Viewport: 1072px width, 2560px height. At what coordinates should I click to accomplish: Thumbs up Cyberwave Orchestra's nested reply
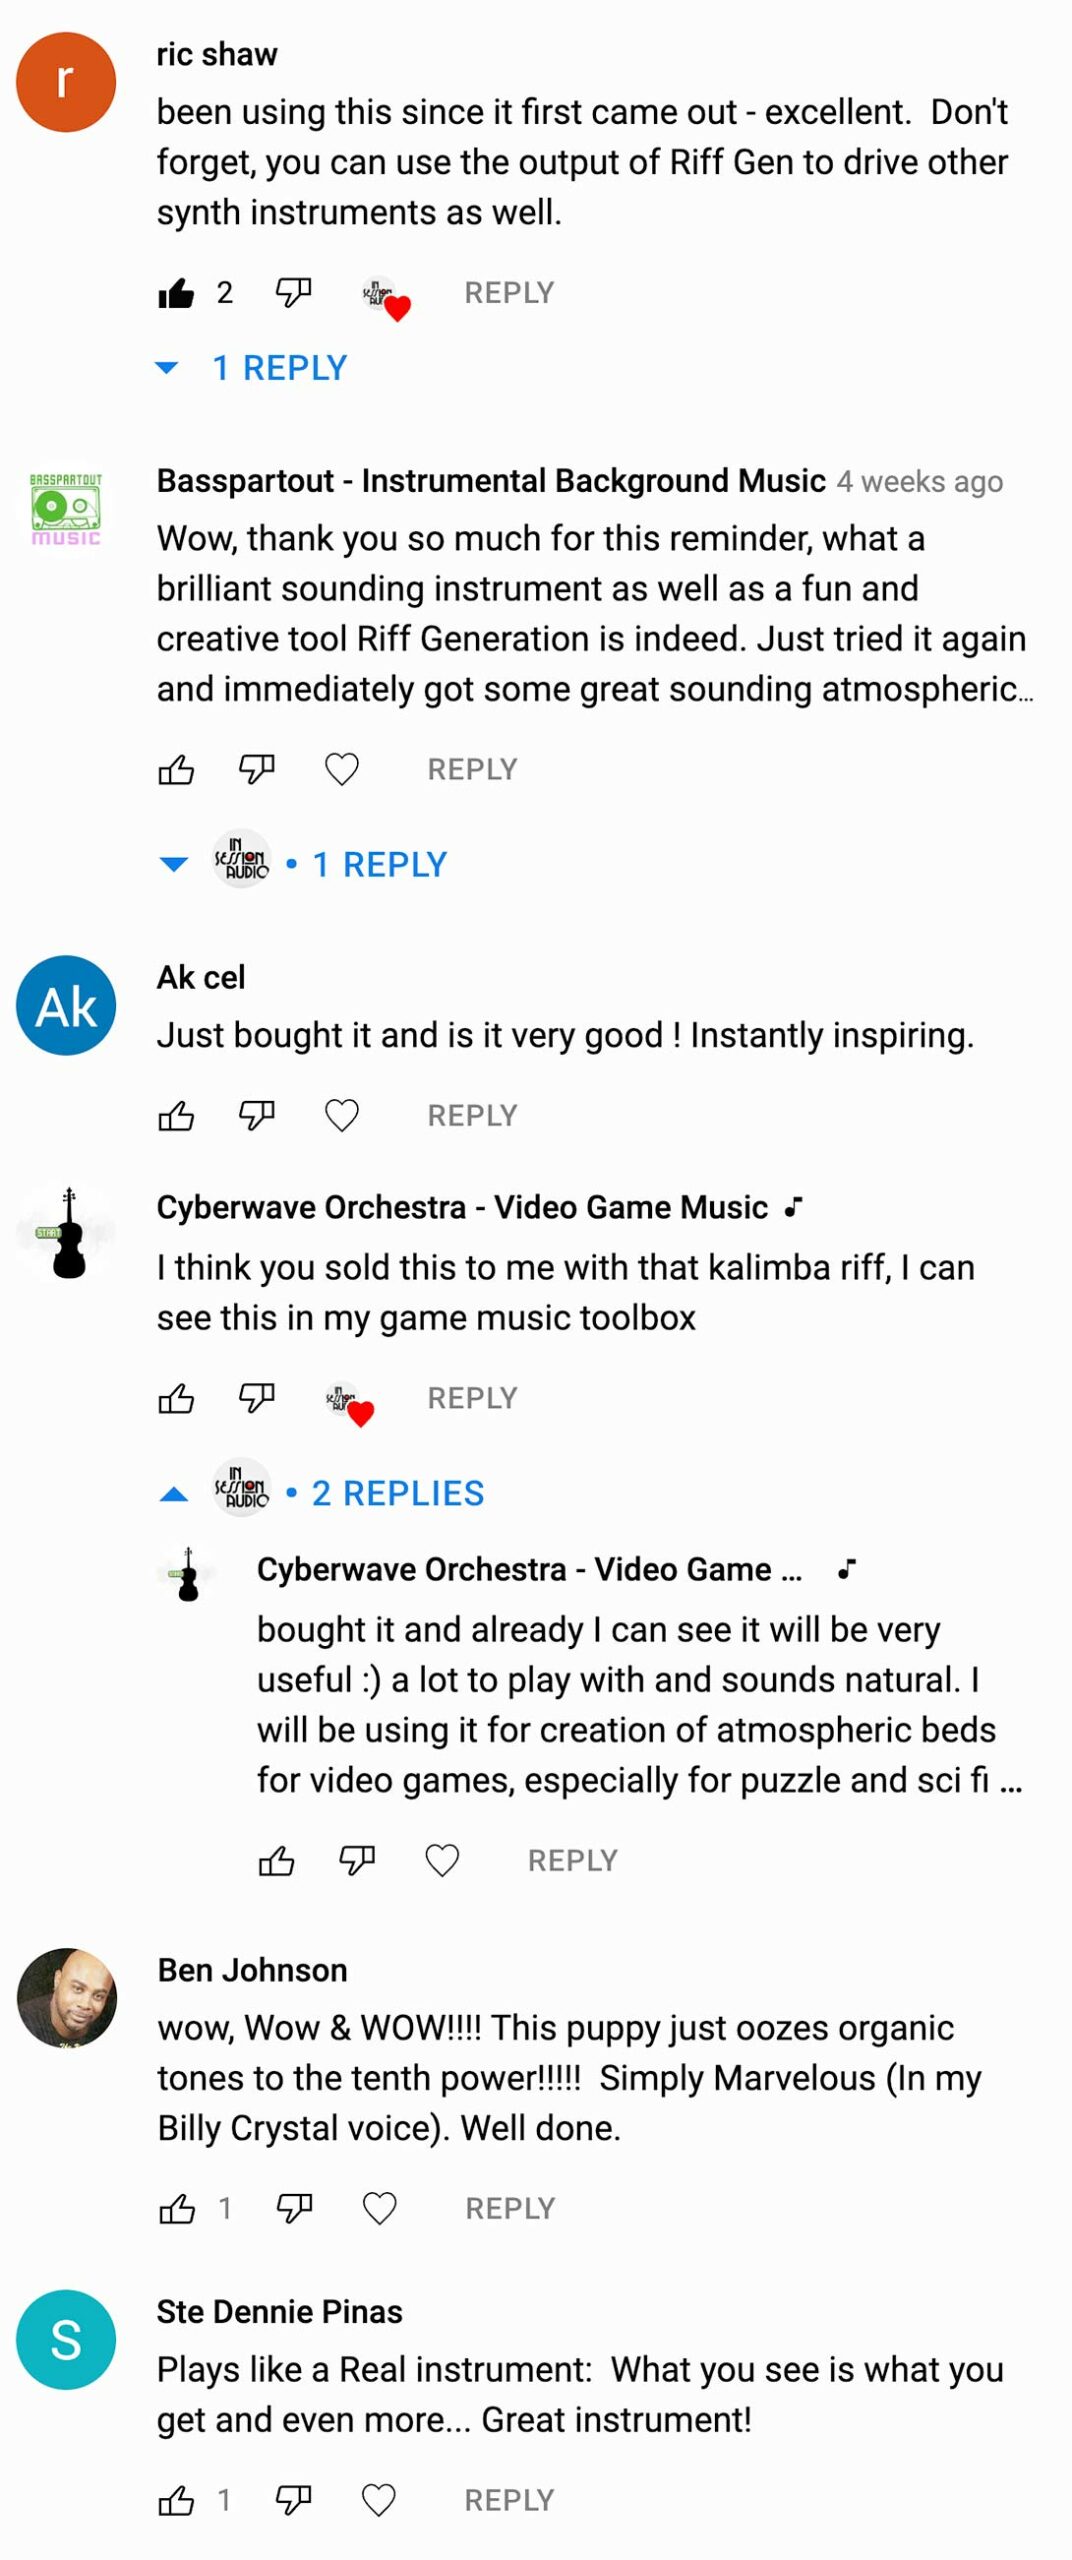[276, 1860]
